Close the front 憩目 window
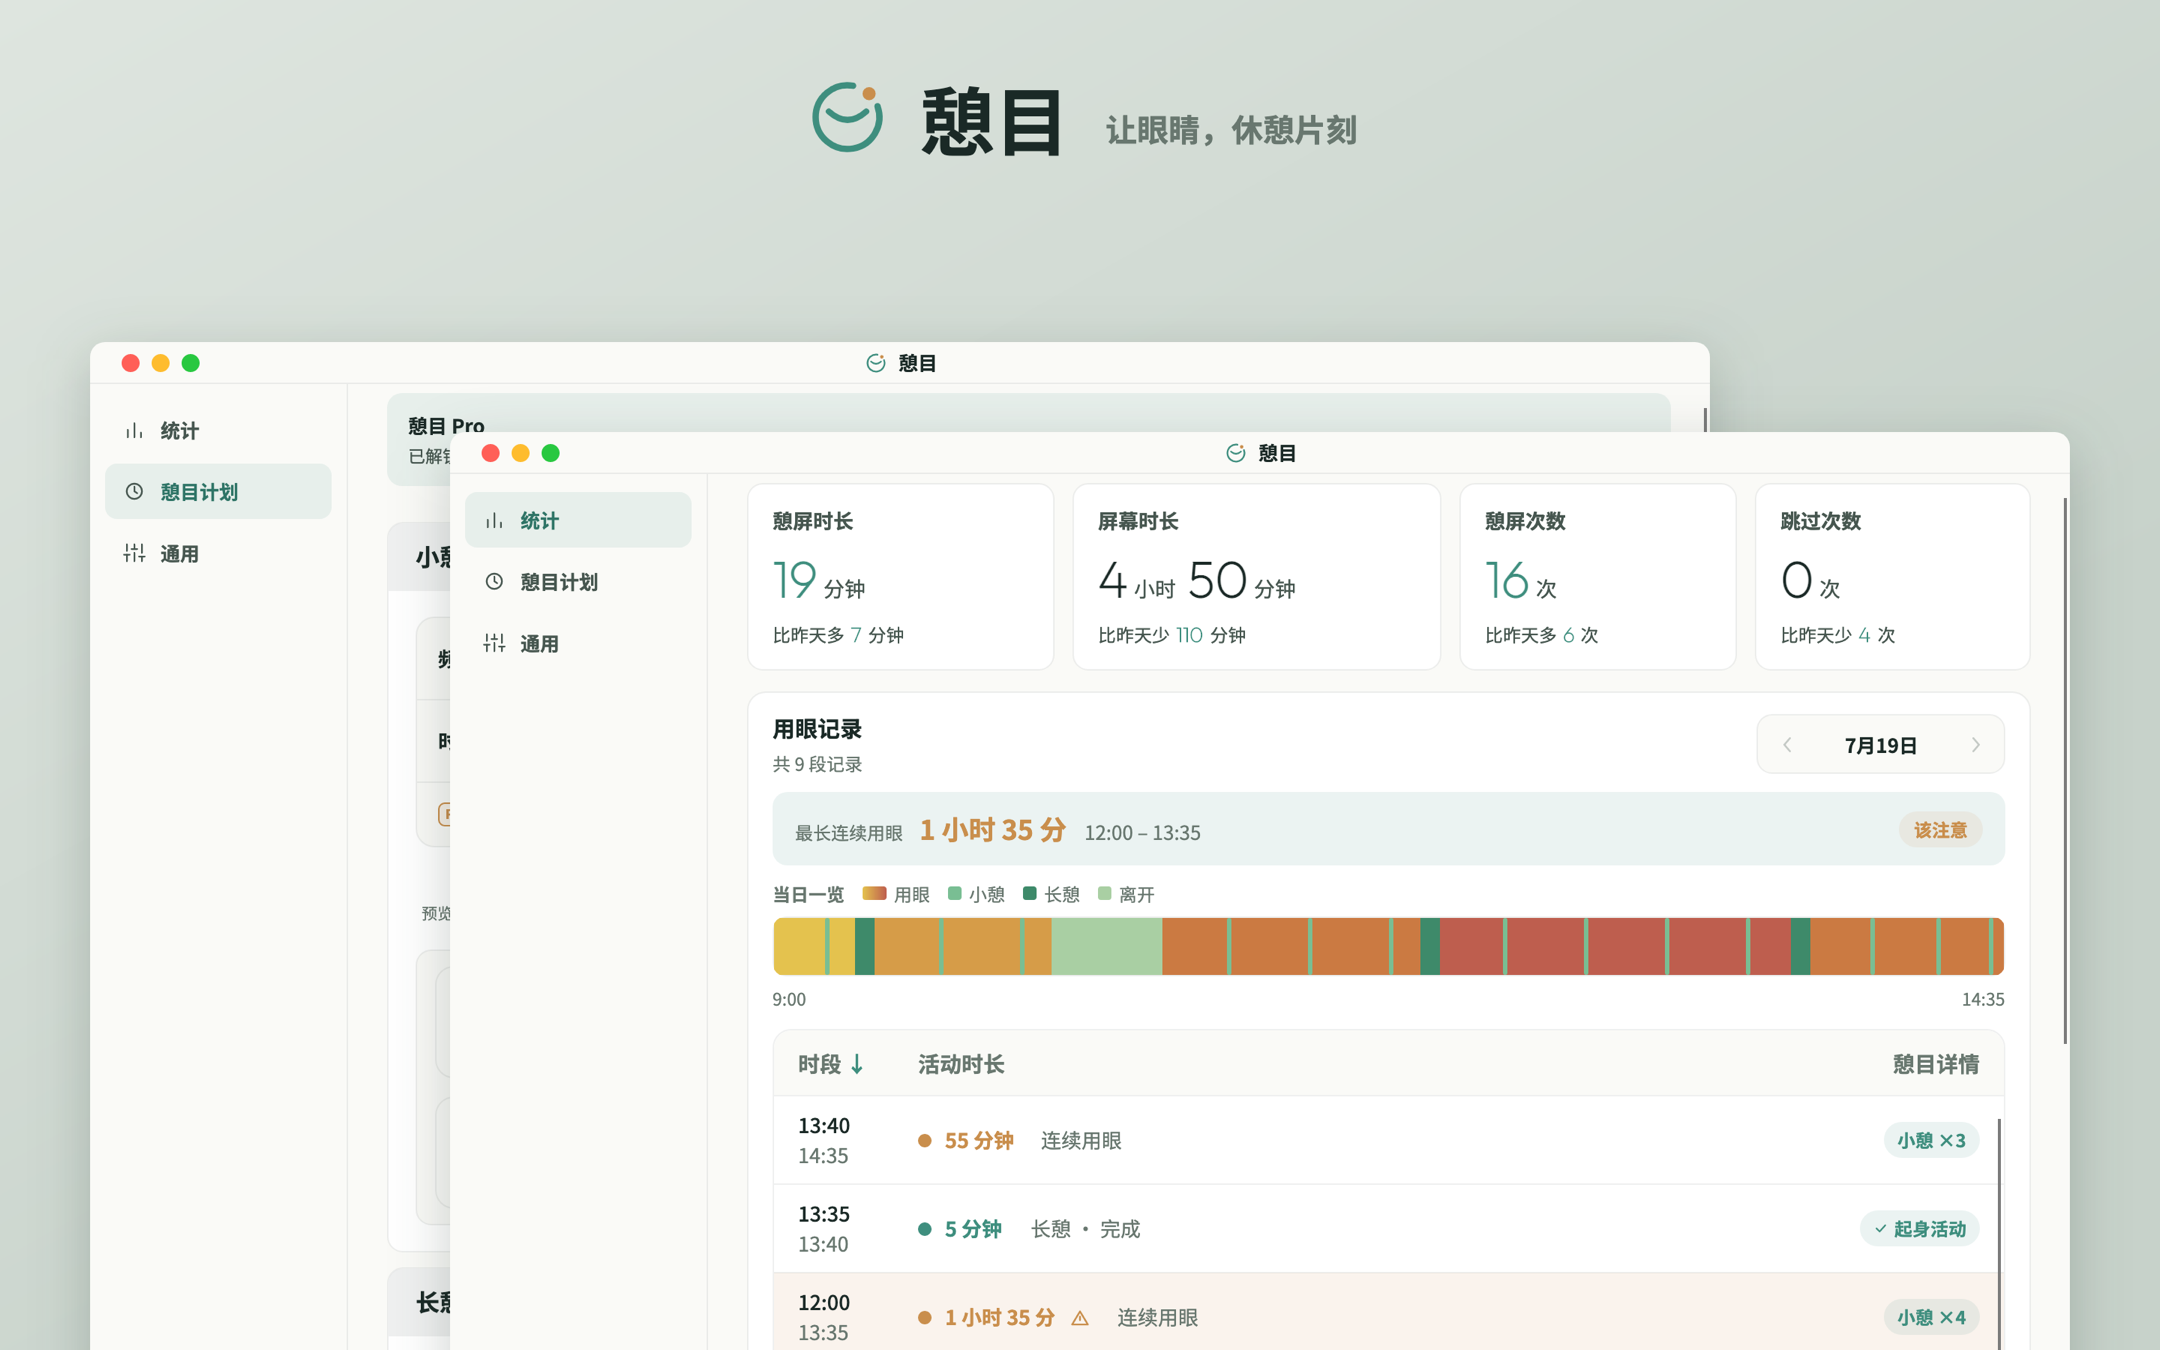The height and width of the screenshot is (1350, 2160). 490,453
